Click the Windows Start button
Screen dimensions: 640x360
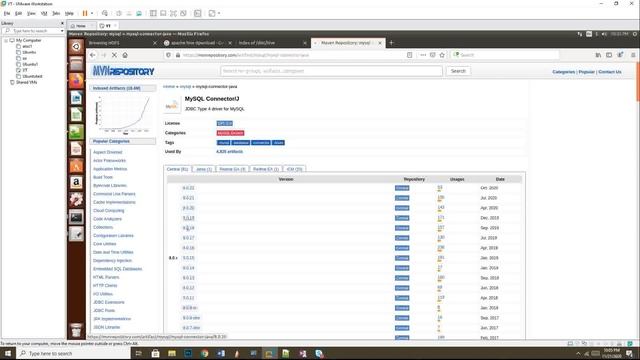tap(8, 353)
